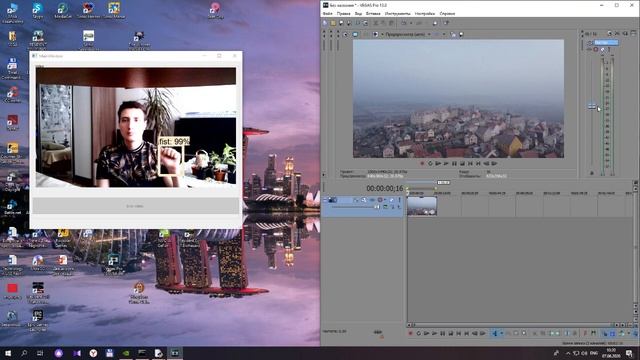
Task: Click Record button in bottom timeline transport
Action: (x=411, y=333)
